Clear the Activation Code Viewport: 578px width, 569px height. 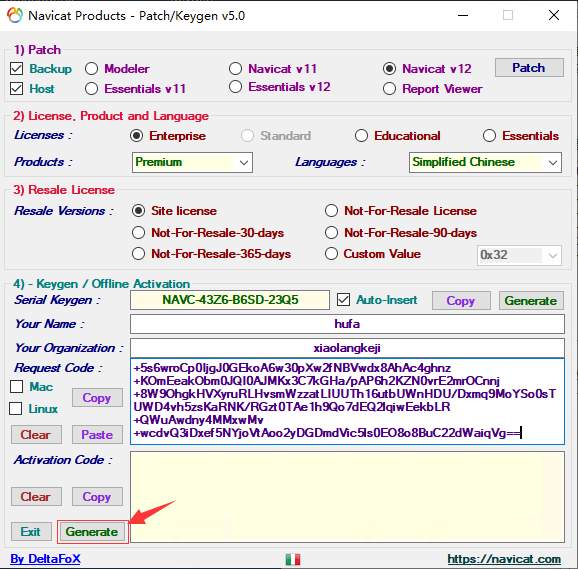pyautogui.click(x=36, y=496)
